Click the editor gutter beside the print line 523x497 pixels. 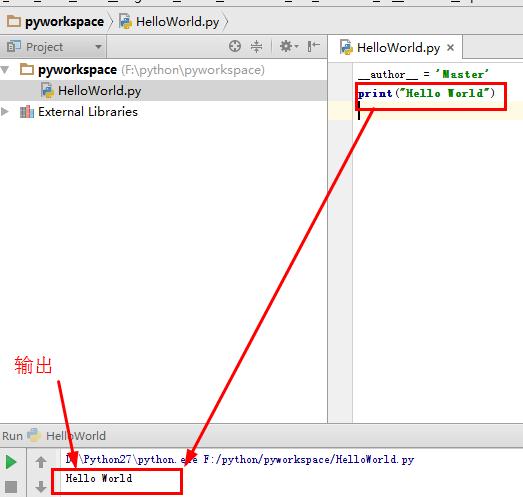coord(340,93)
